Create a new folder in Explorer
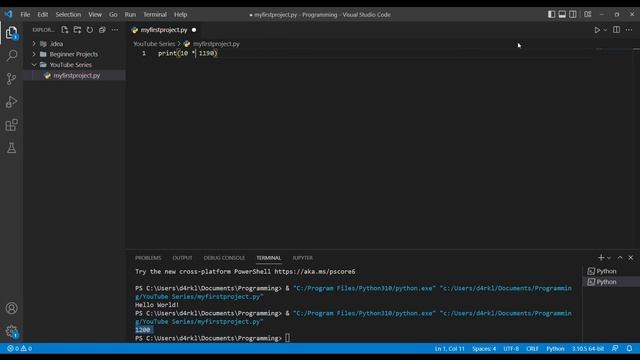This screenshot has width=640, height=360. pyautogui.click(x=77, y=30)
